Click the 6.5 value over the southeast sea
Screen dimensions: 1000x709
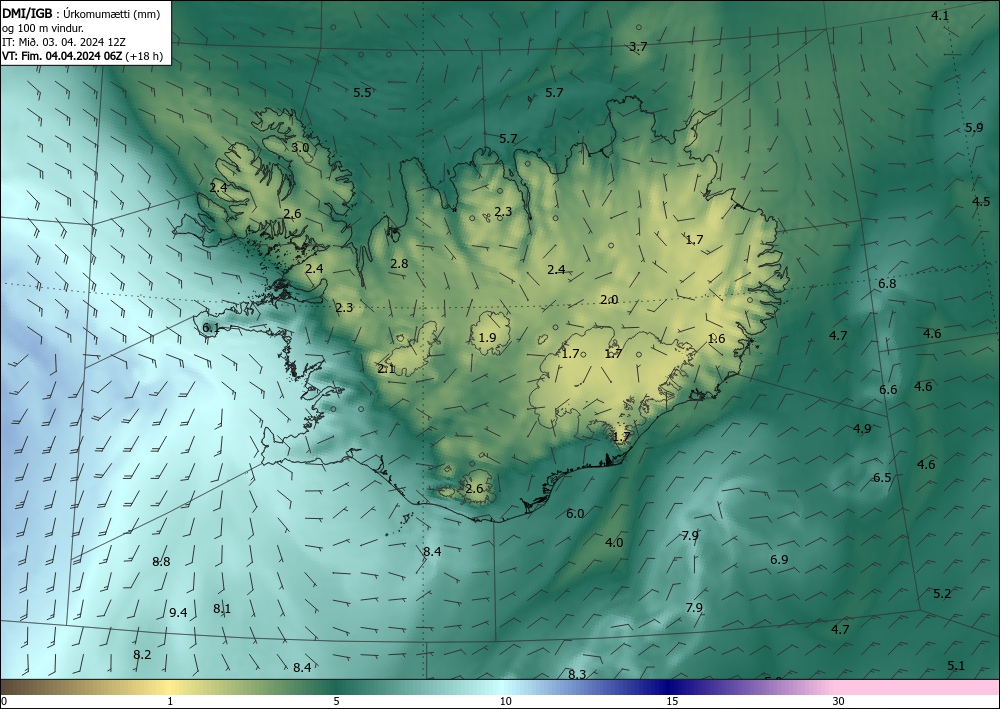(882, 478)
